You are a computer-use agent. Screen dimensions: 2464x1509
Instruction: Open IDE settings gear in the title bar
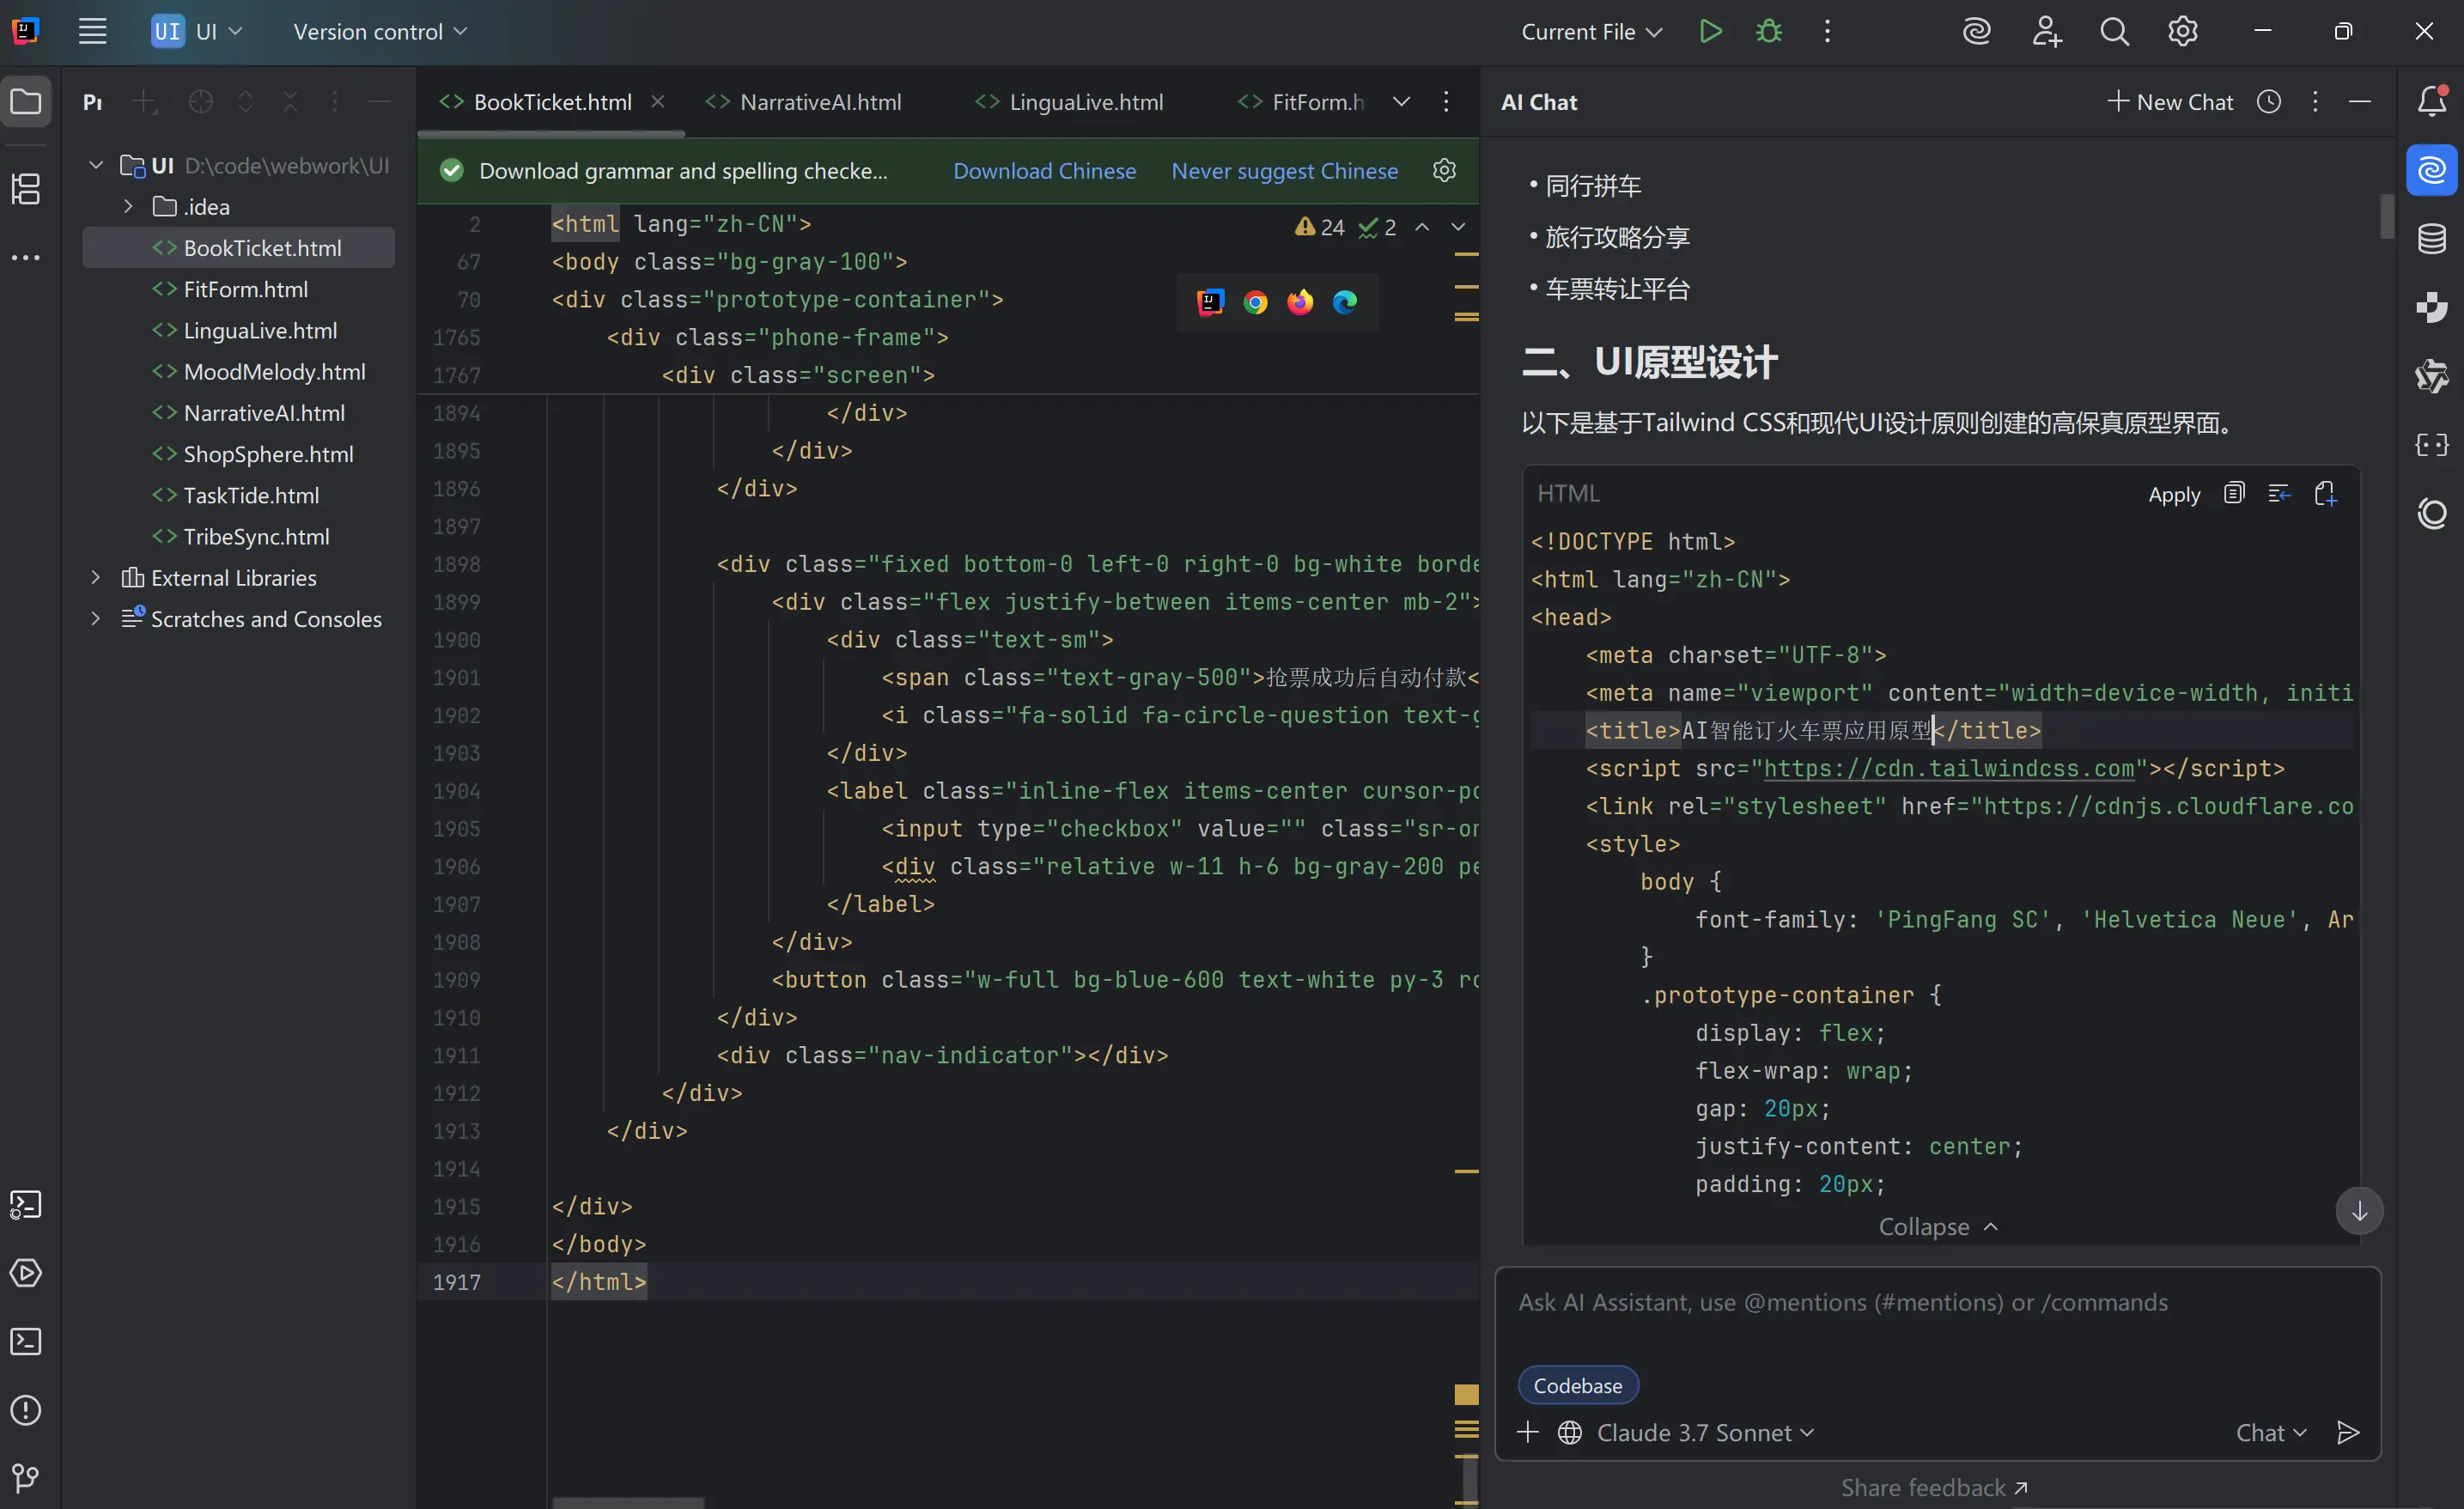2182,31
